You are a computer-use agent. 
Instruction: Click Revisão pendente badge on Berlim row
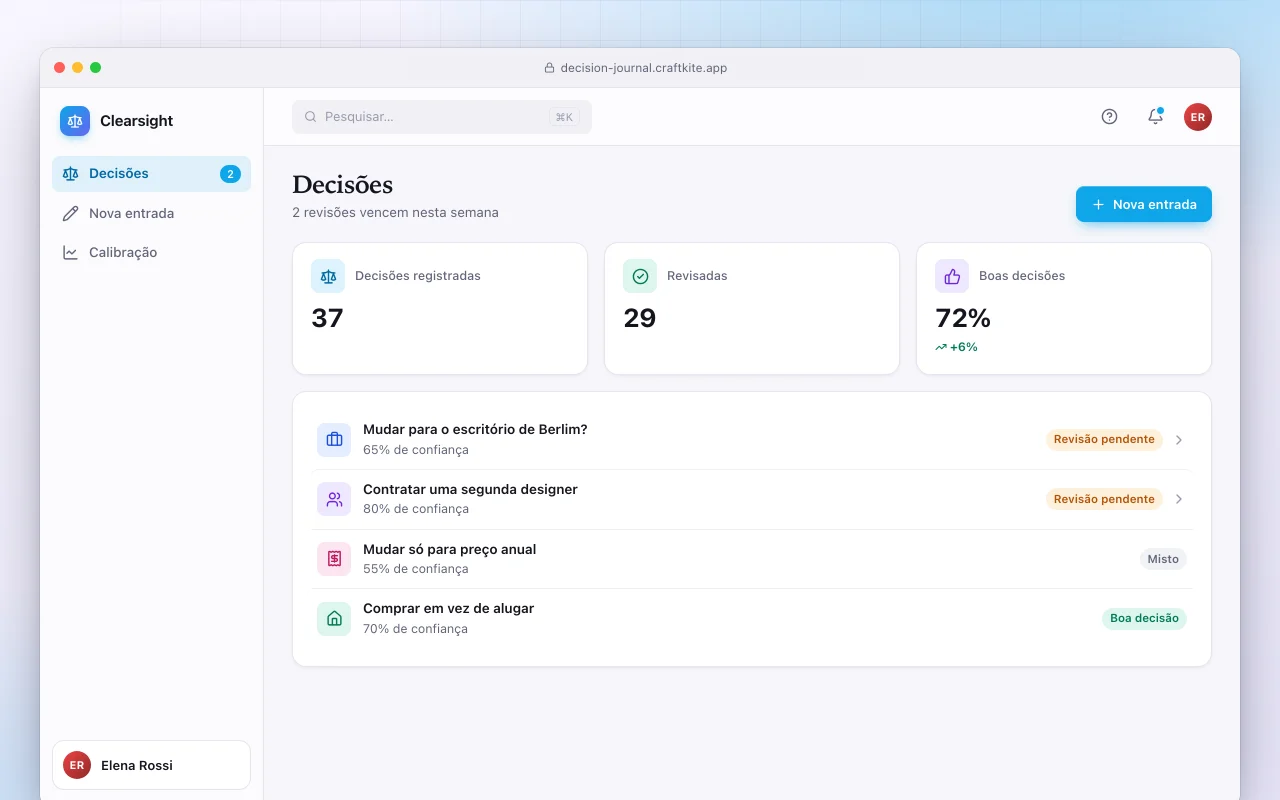coord(1104,440)
